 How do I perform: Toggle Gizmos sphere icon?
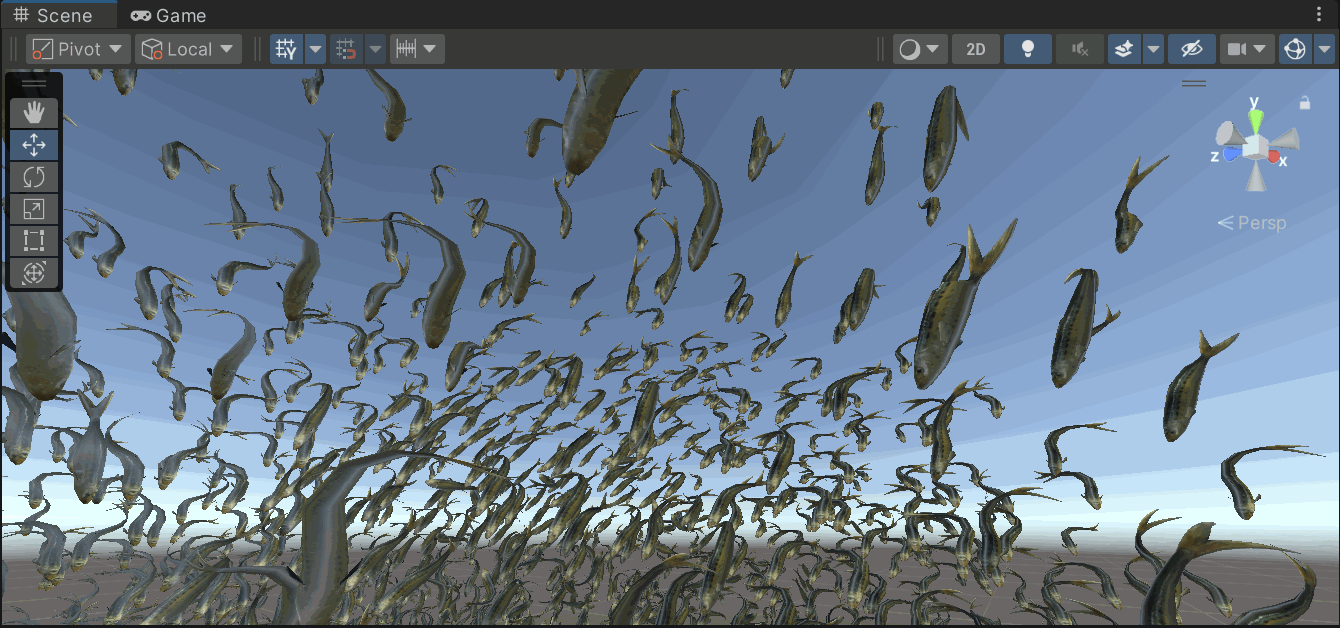pyautogui.click(x=1295, y=49)
